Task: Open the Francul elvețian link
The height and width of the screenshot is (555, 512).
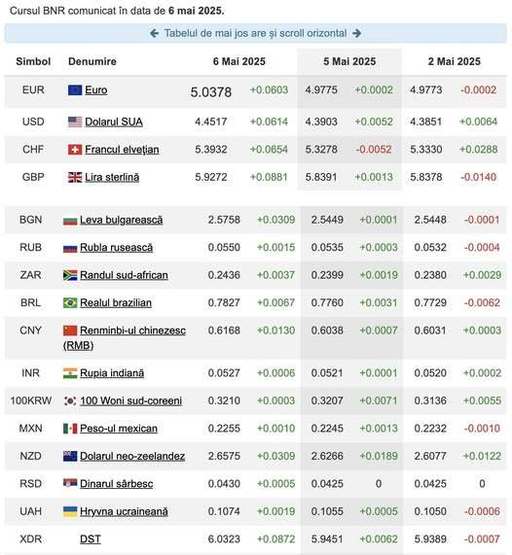Action: point(122,150)
